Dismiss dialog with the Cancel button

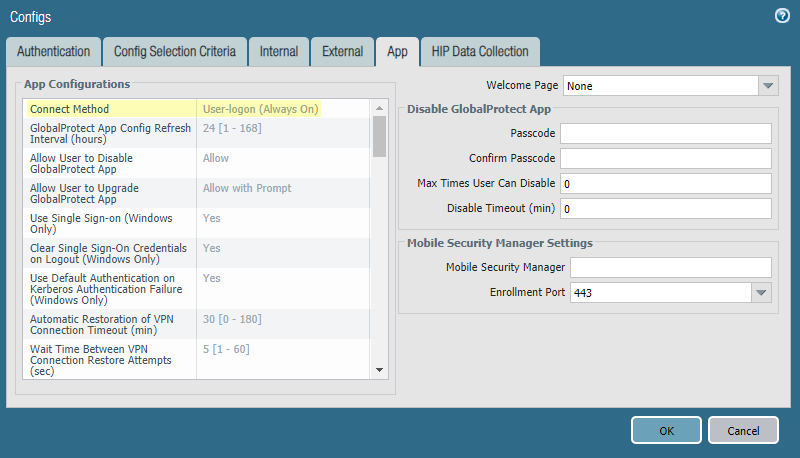(x=743, y=430)
